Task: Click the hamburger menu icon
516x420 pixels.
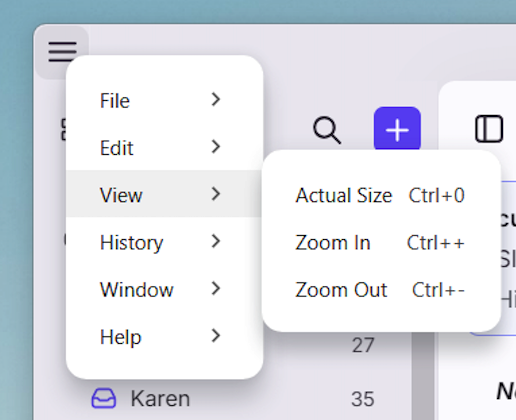Action: [x=62, y=52]
